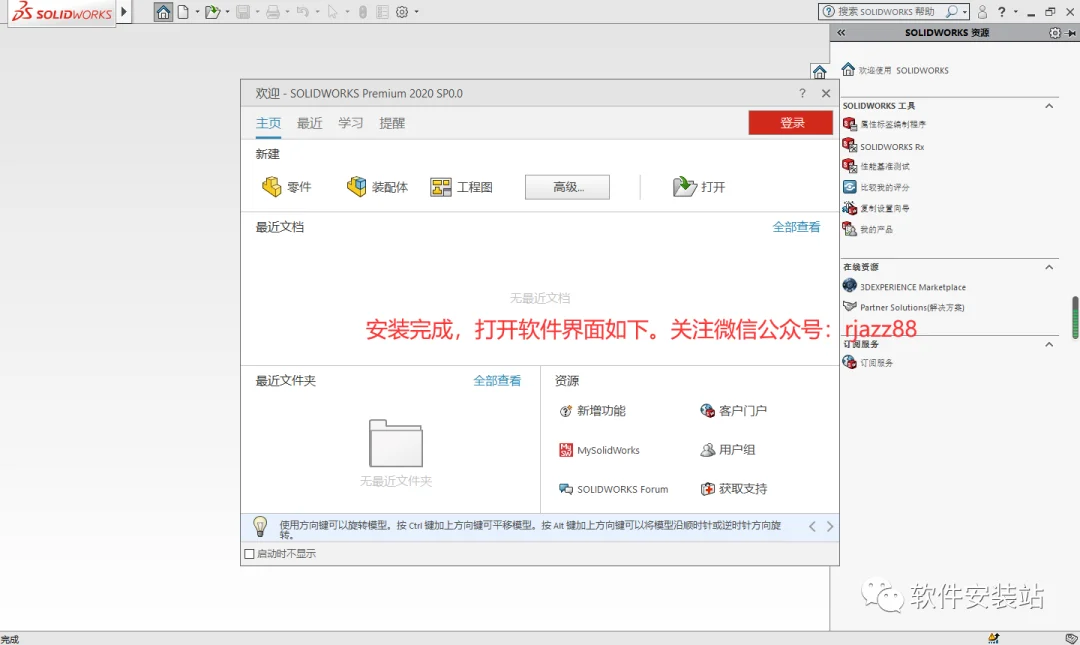Click the magnifier icon in the help search box
This screenshot has width=1080, height=645.
coord(951,12)
